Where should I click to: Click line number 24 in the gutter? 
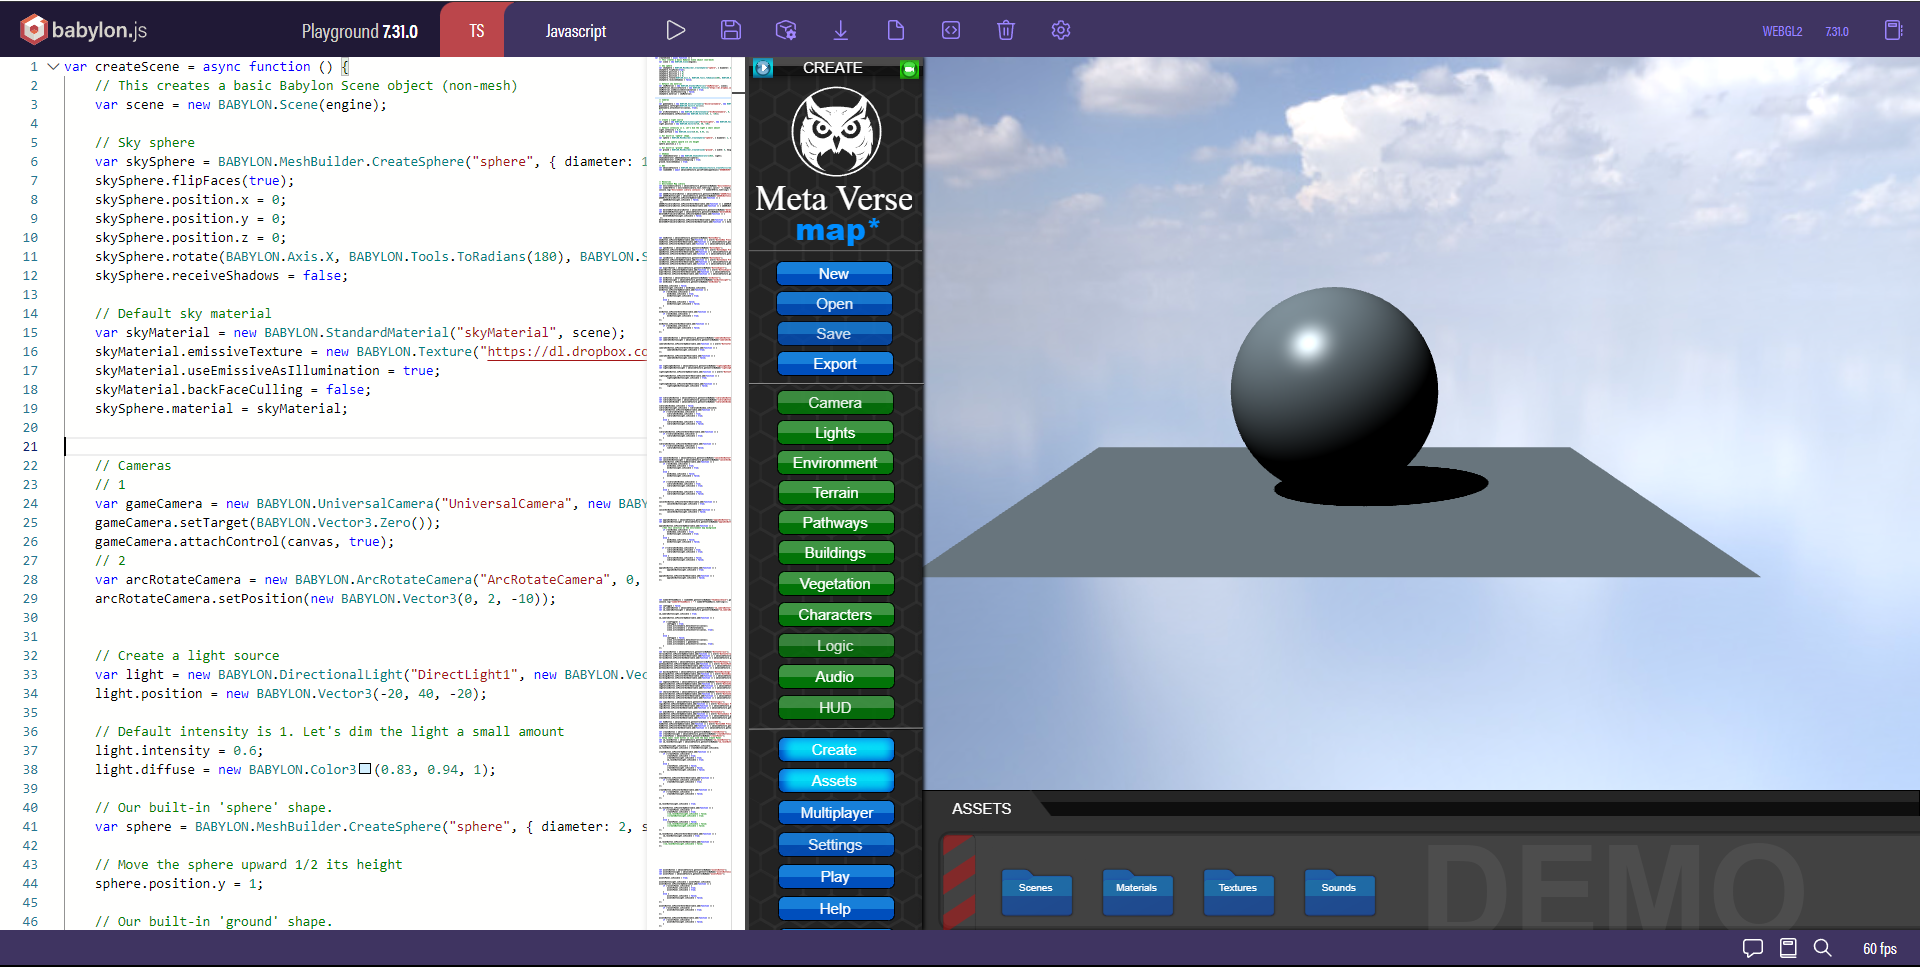30,504
